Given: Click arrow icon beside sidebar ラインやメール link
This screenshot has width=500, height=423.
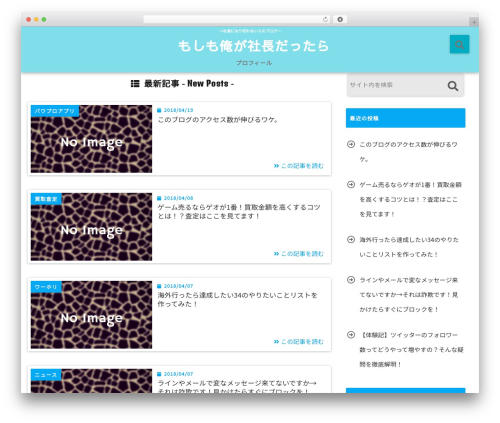Looking at the screenshot, I should point(351,280).
